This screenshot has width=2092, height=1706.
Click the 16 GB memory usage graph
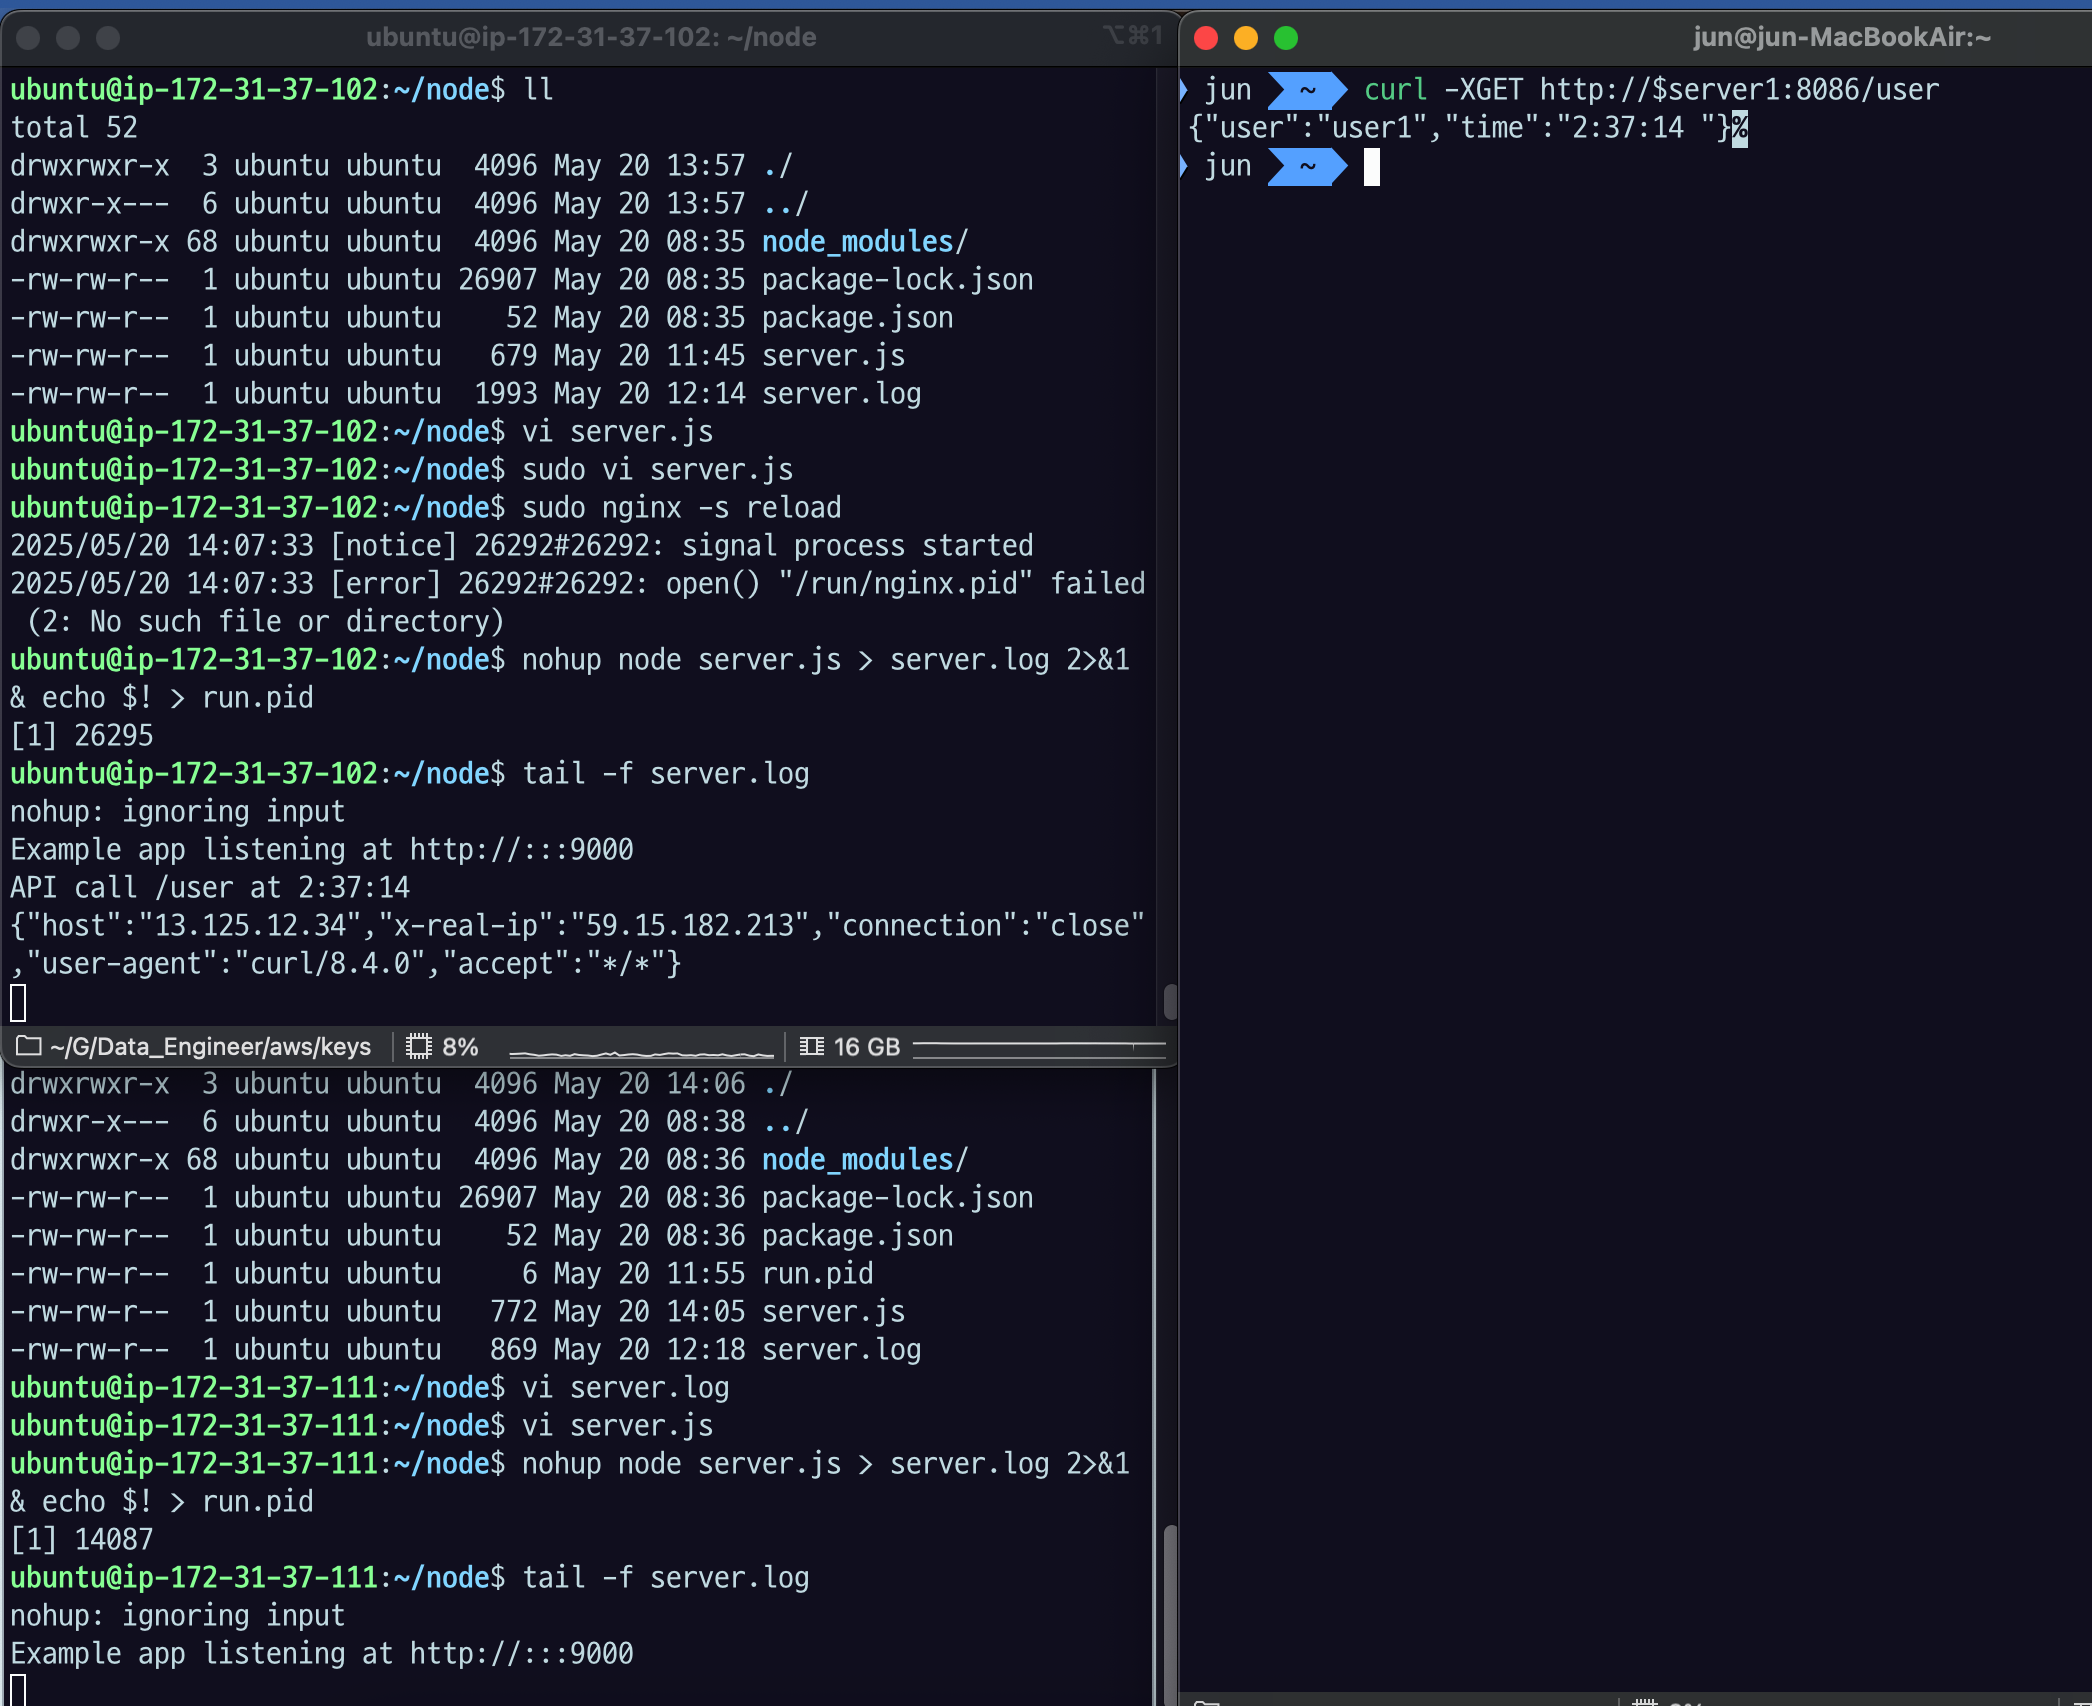pyautogui.click(x=1038, y=1047)
